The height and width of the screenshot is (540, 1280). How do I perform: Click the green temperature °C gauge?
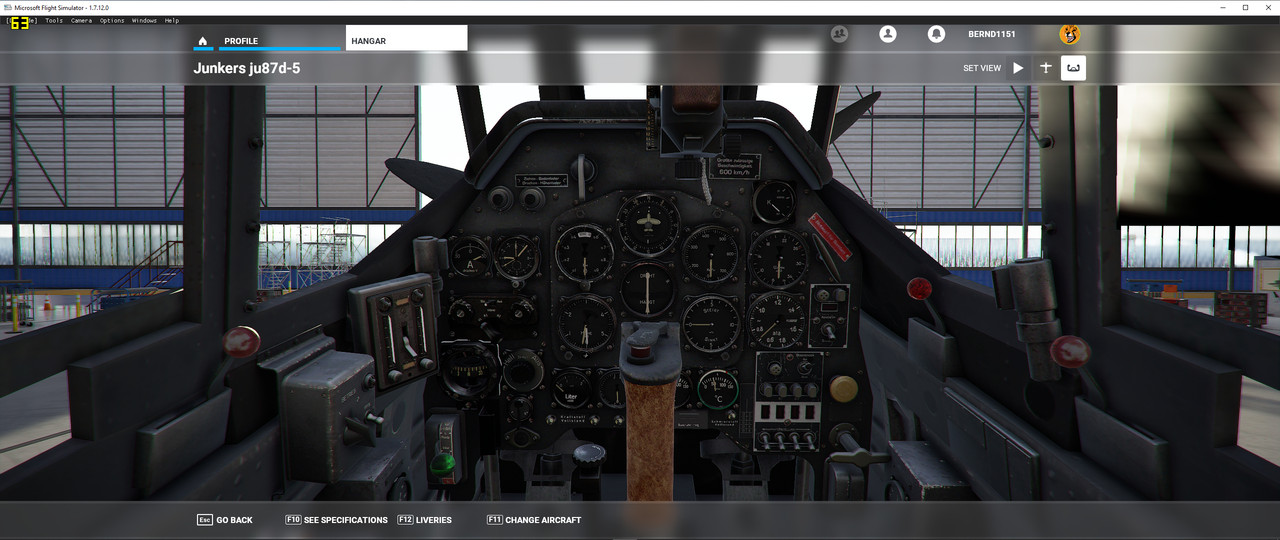click(718, 389)
